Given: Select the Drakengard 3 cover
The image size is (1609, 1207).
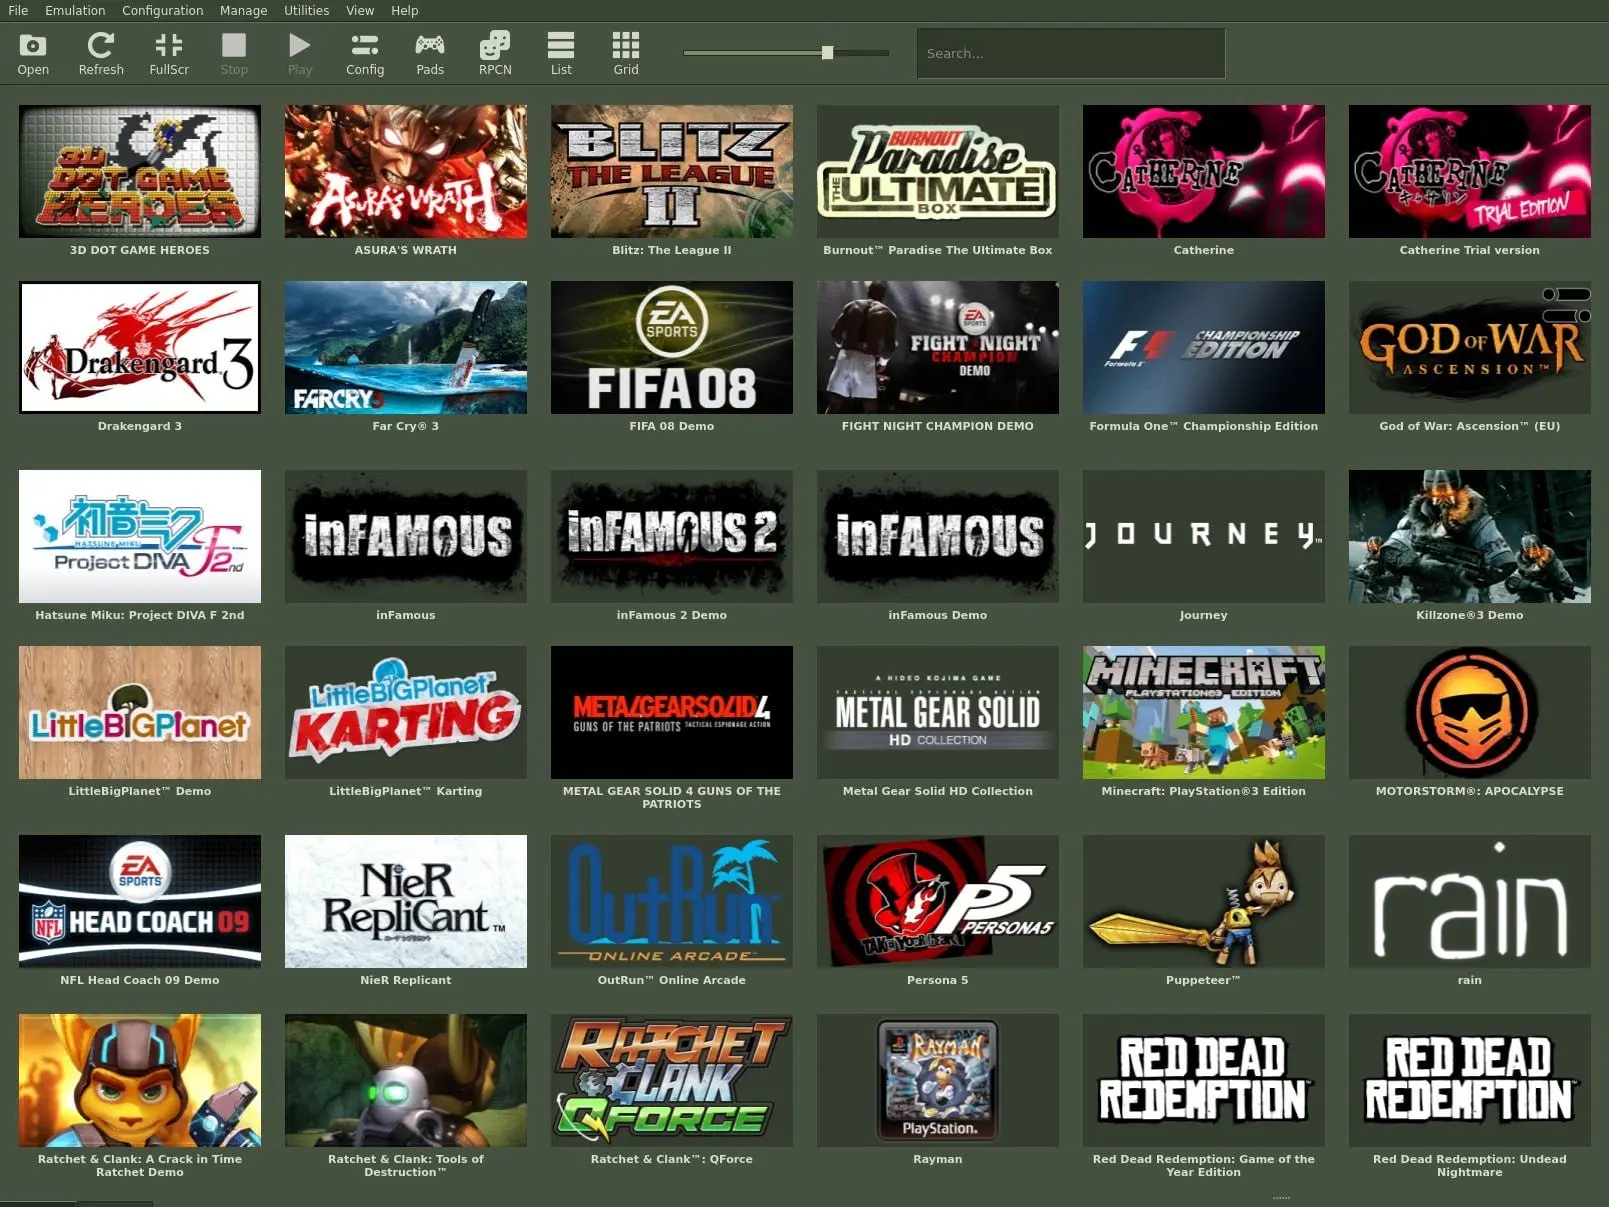Looking at the screenshot, I should [x=140, y=347].
